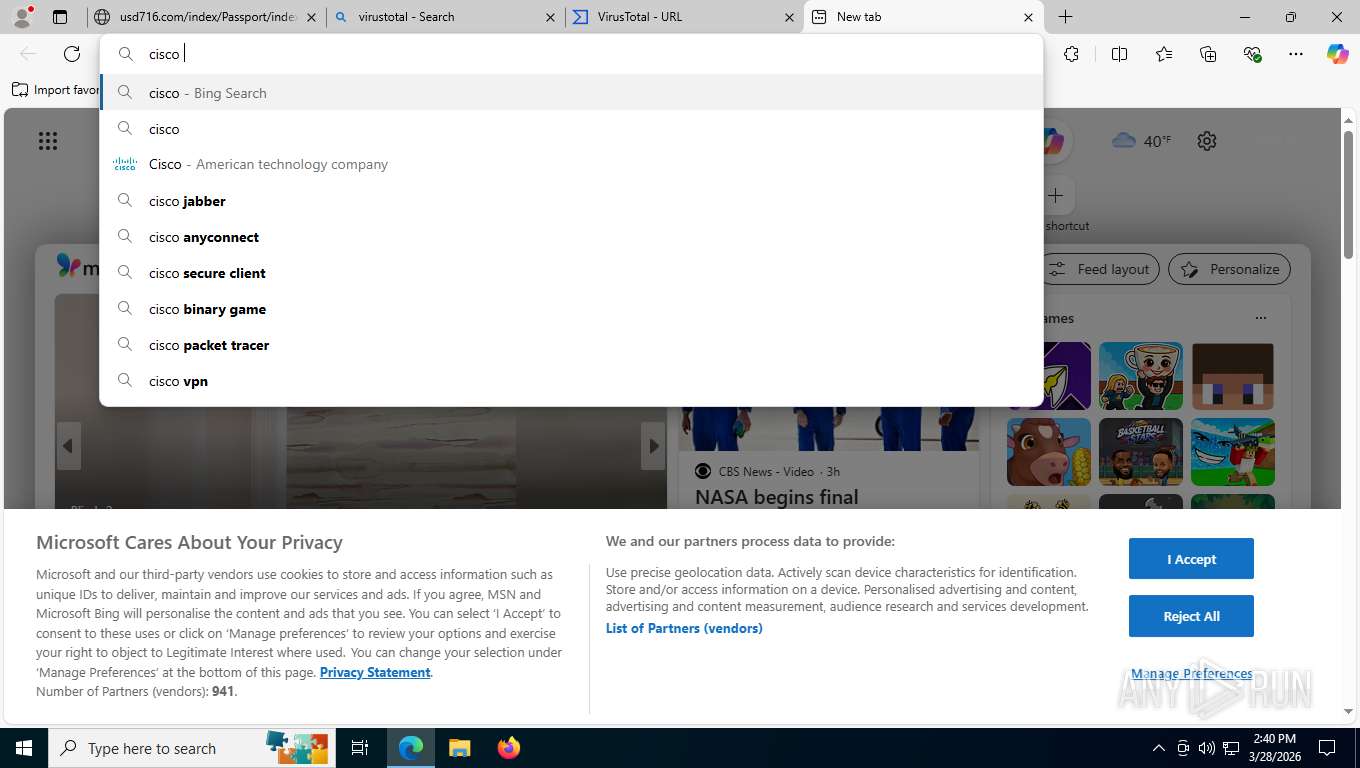Select the 'cisco vpn' suggestion
Image resolution: width=1360 pixels, height=768 pixels.
pyautogui.click(x=572, y=381)
